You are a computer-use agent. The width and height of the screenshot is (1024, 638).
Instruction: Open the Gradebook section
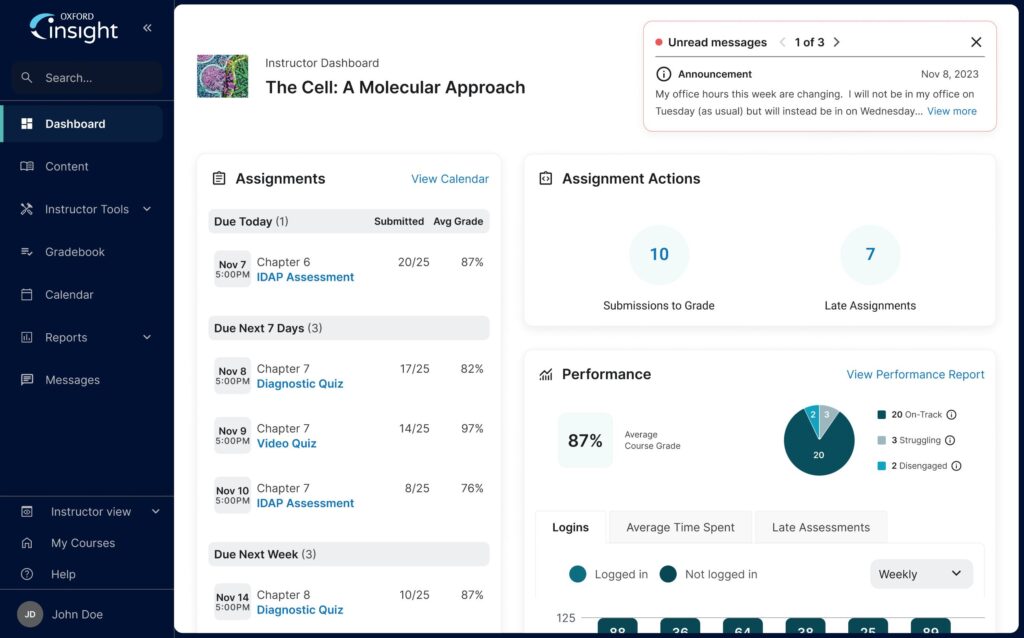76,251
